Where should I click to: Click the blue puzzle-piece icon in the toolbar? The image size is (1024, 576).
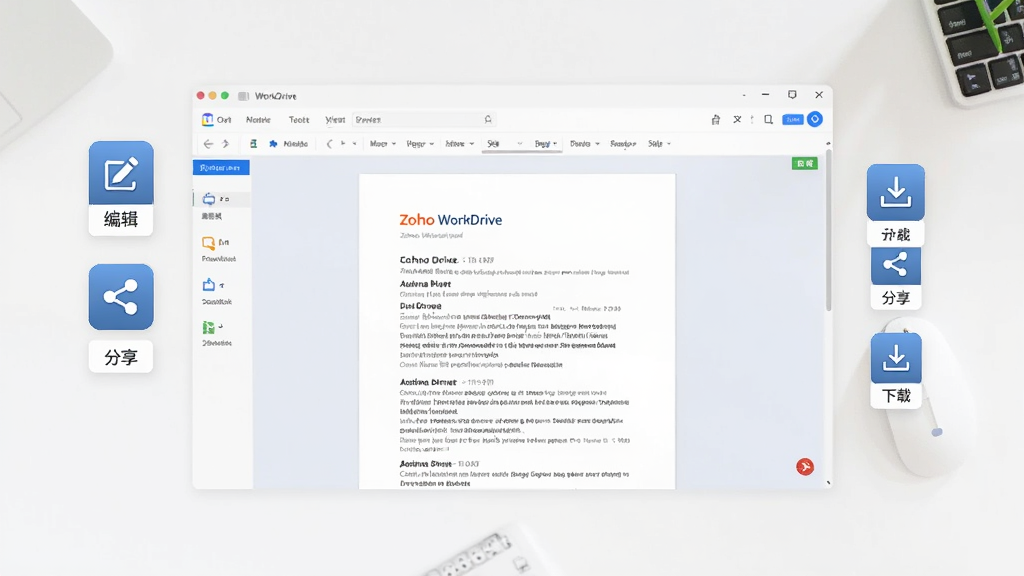273,144
